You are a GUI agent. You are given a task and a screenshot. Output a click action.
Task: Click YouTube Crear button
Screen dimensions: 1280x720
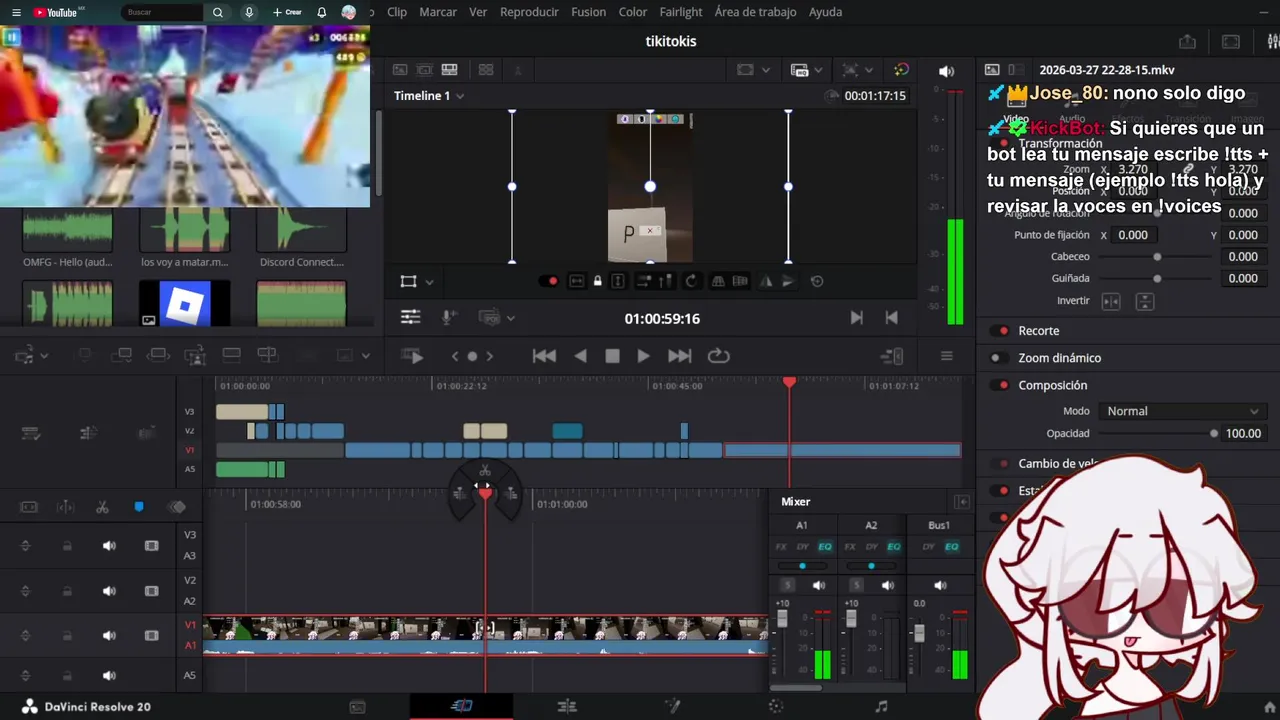pos(287,12)
